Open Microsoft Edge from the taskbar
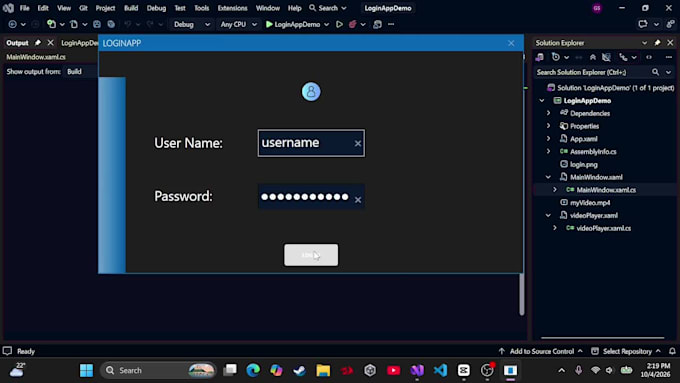This screenshot has height=383, width=680. (x=253, y=370)
